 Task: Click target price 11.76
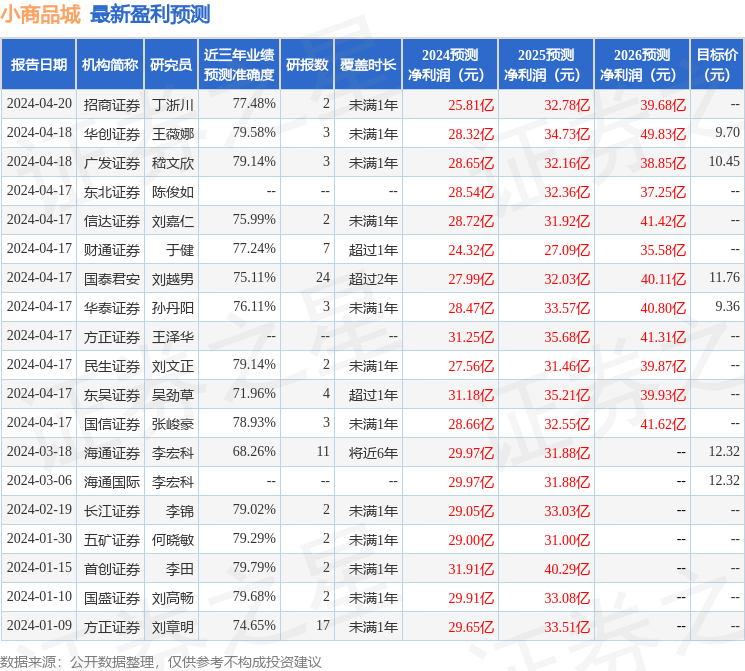[724, 277]
